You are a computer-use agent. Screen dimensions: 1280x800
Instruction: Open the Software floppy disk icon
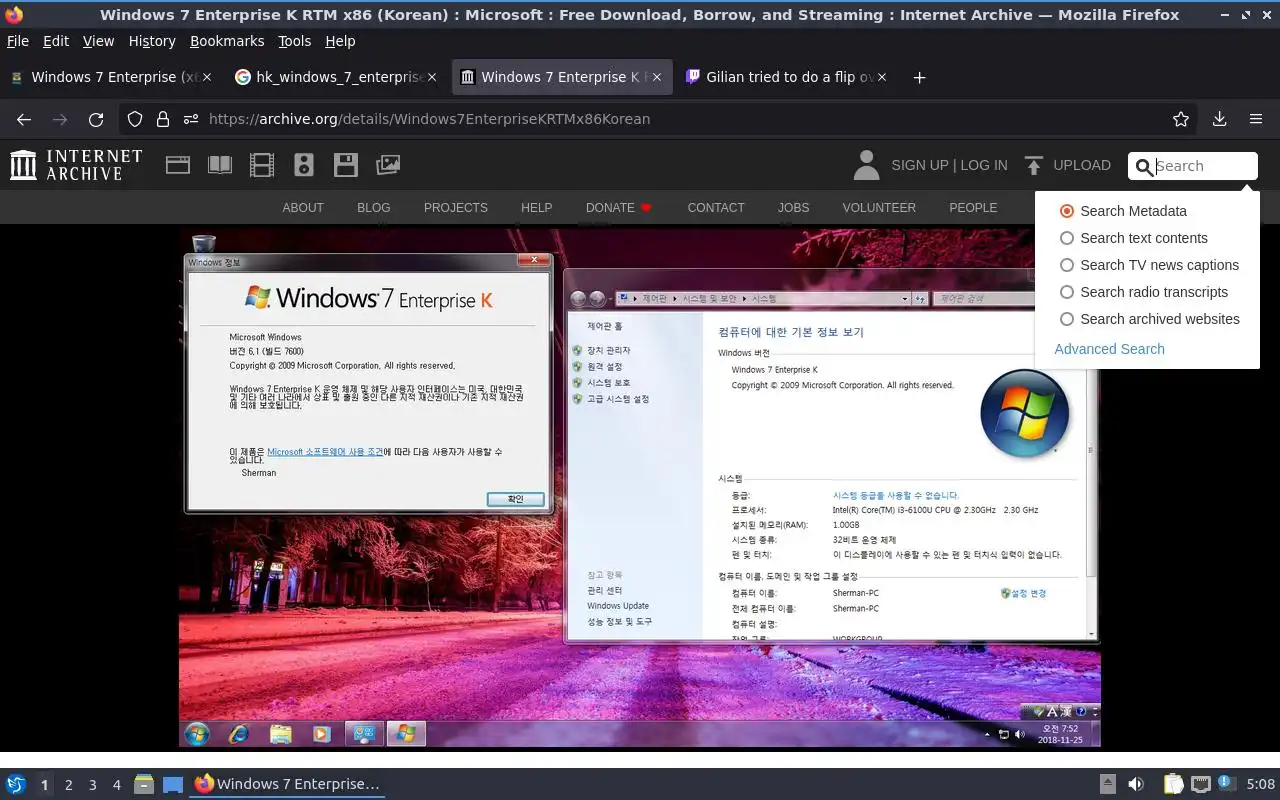(346, 165)
